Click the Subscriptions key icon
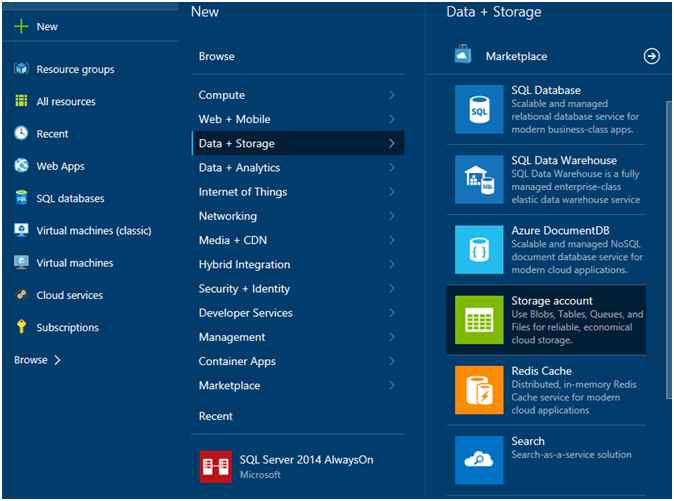Viewport: 674px width, 501px height. [21, 327]
